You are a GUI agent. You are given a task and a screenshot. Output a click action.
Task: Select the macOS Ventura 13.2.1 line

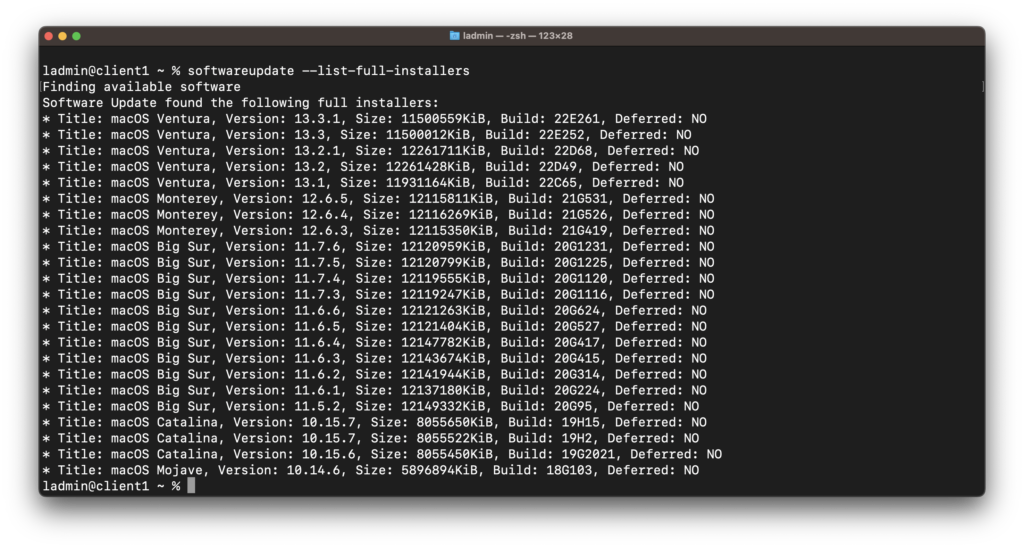click(x=371, y=151)
